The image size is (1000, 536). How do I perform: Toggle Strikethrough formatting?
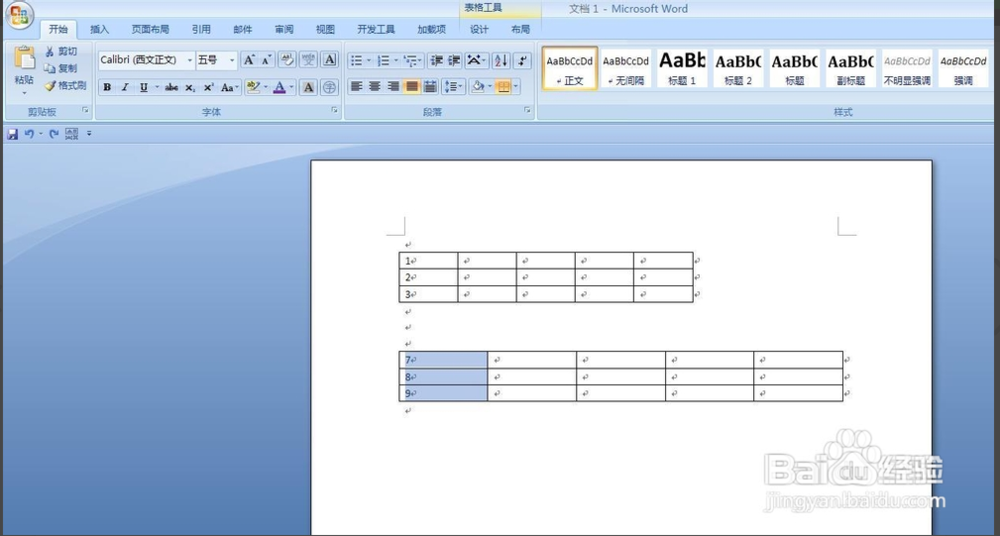point(171,87)
